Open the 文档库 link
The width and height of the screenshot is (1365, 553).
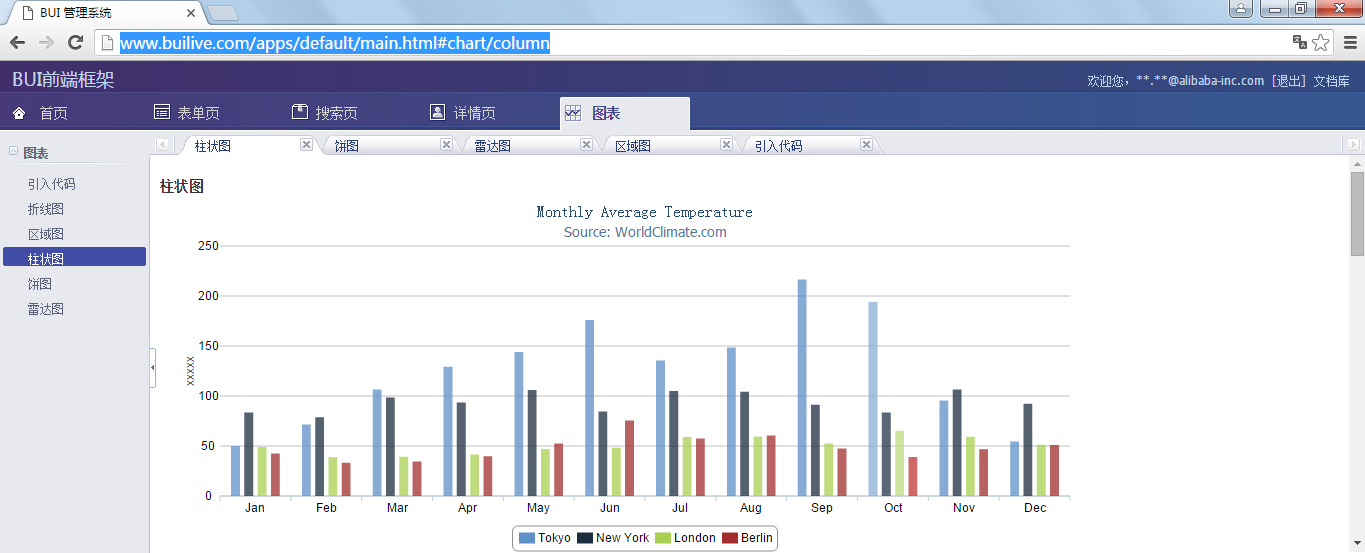(x=1331, y=81)
